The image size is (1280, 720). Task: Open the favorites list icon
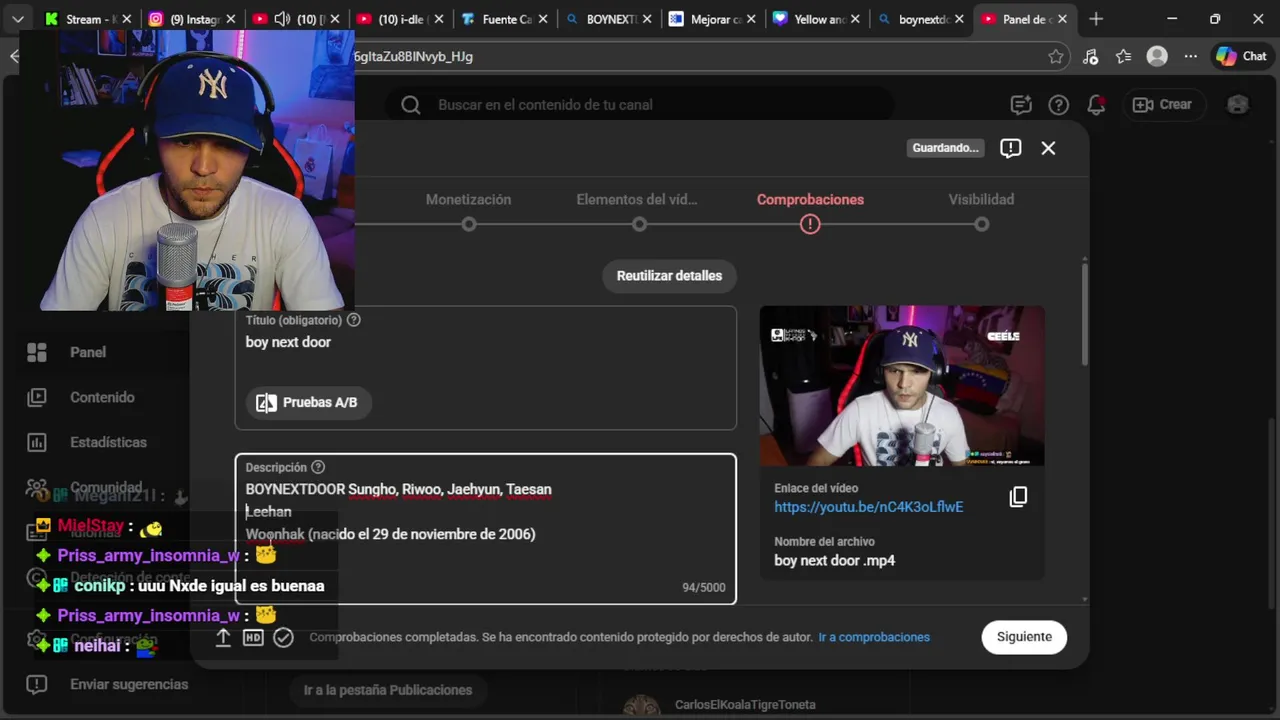(1124, 57)
